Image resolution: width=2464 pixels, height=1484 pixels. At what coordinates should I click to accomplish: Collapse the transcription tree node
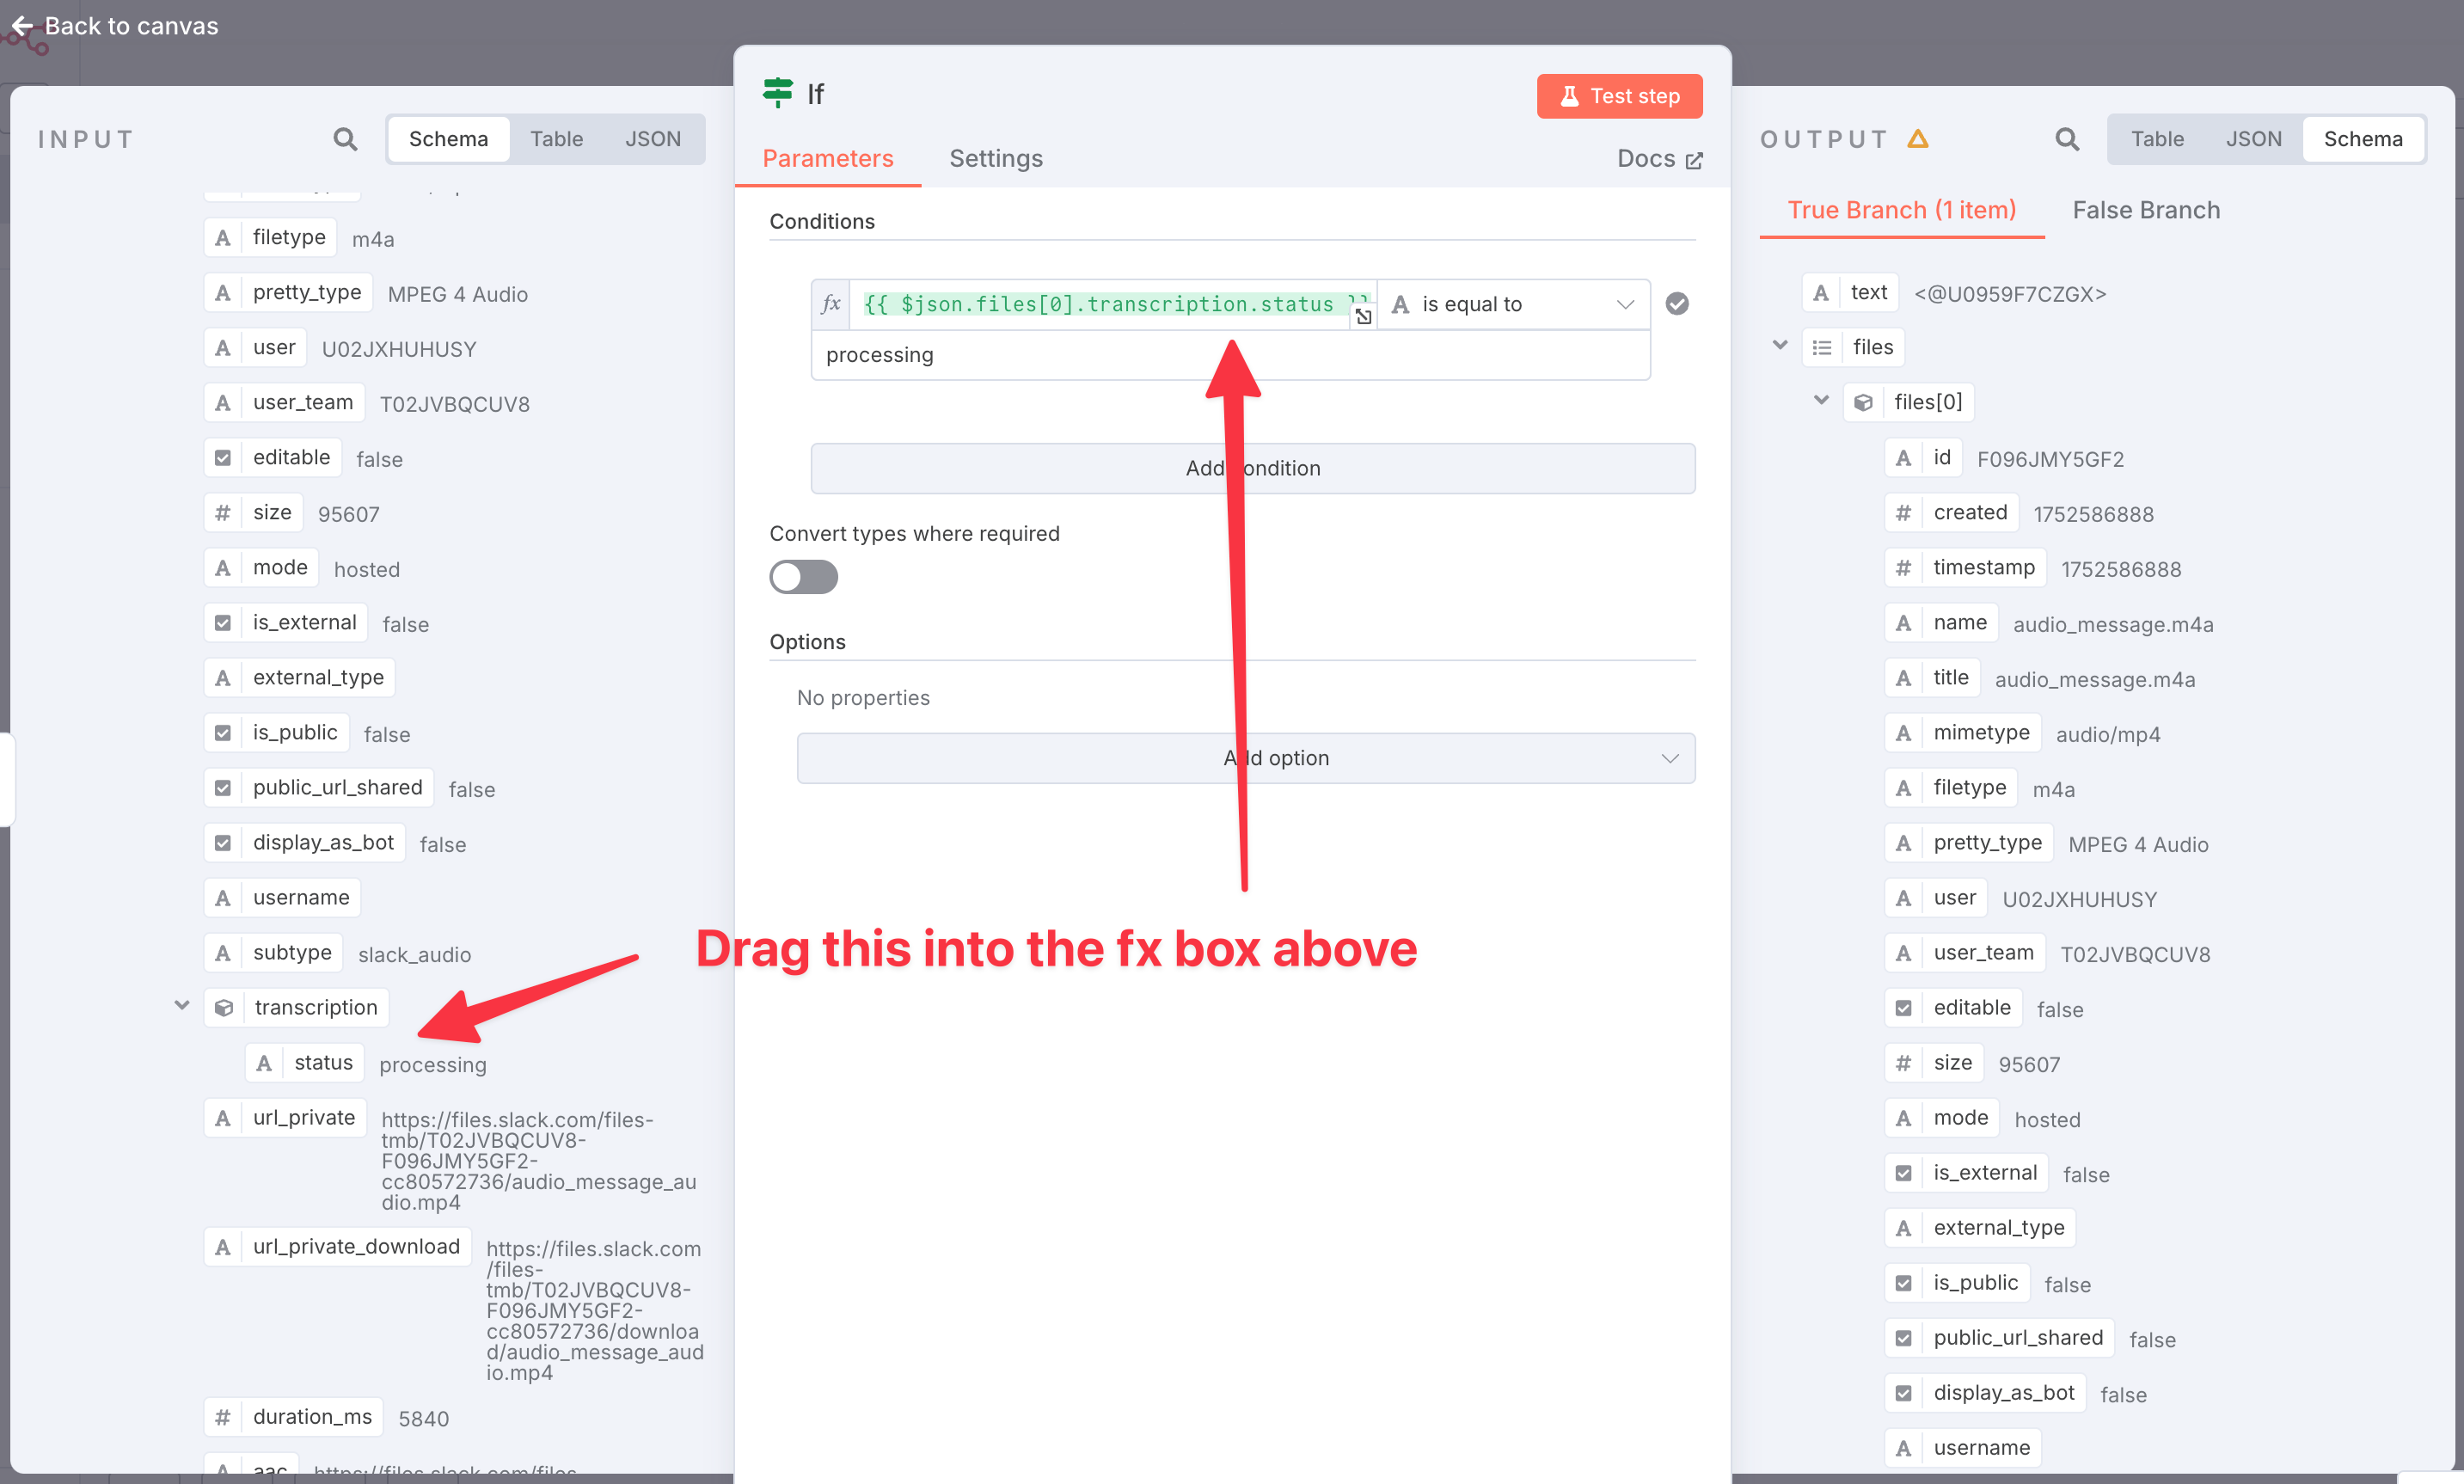[182, 1006]
